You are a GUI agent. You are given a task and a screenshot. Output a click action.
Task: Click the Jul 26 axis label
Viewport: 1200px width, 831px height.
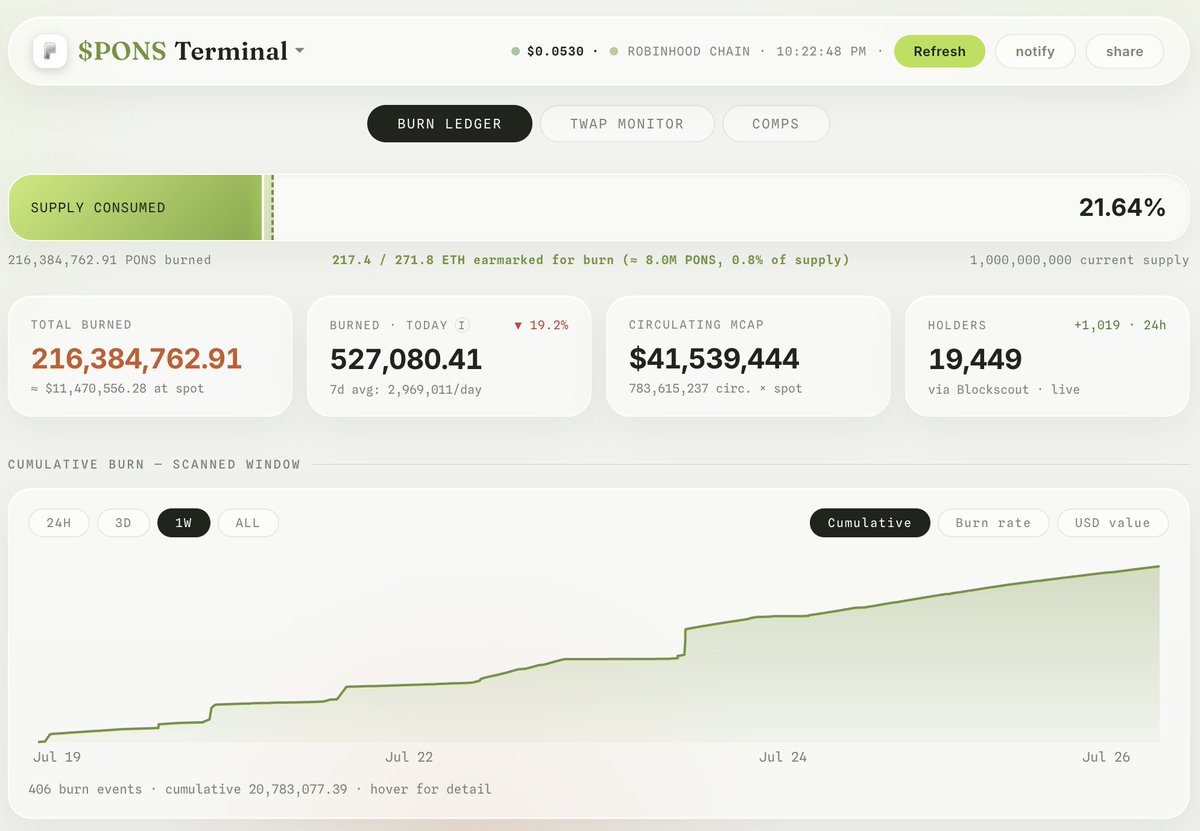pyautogui.click(x=1107, y=757)
